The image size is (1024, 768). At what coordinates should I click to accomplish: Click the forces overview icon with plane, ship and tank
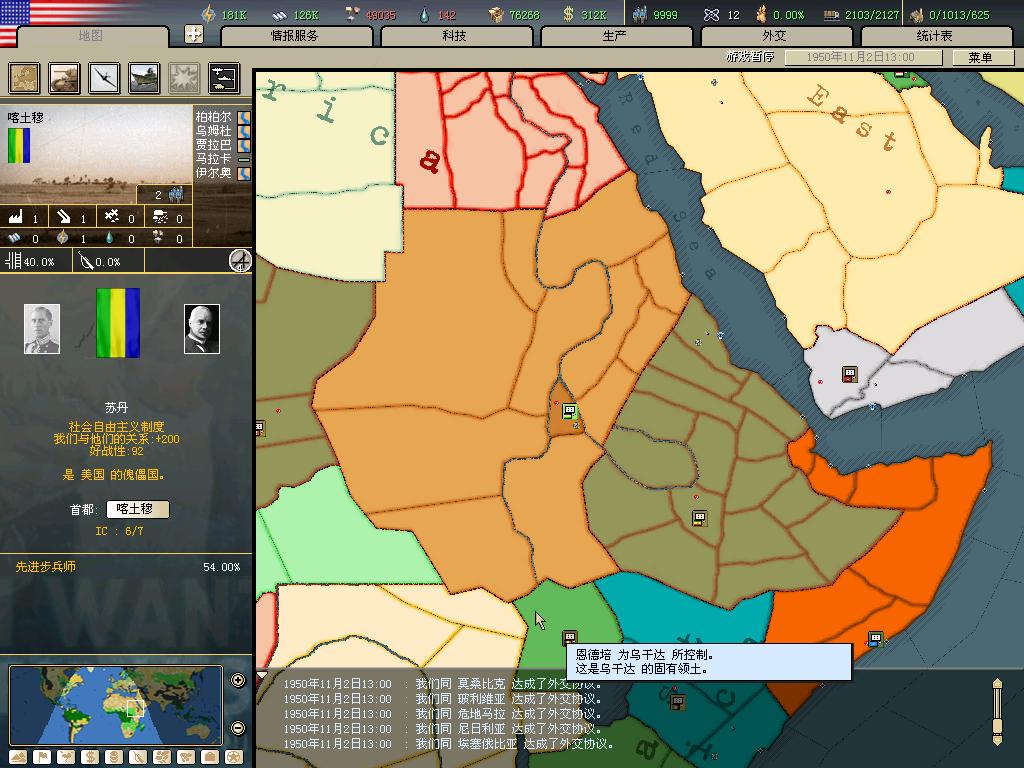(x=223, y=78)
